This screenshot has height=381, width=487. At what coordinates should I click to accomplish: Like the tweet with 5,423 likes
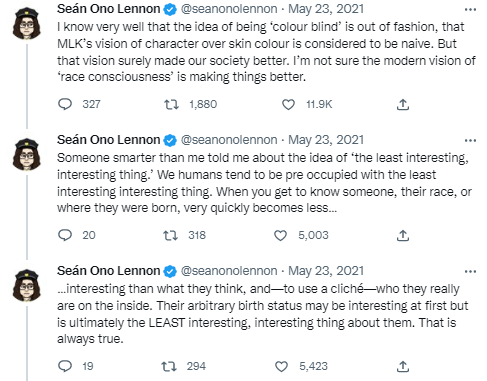pos(281,366)
